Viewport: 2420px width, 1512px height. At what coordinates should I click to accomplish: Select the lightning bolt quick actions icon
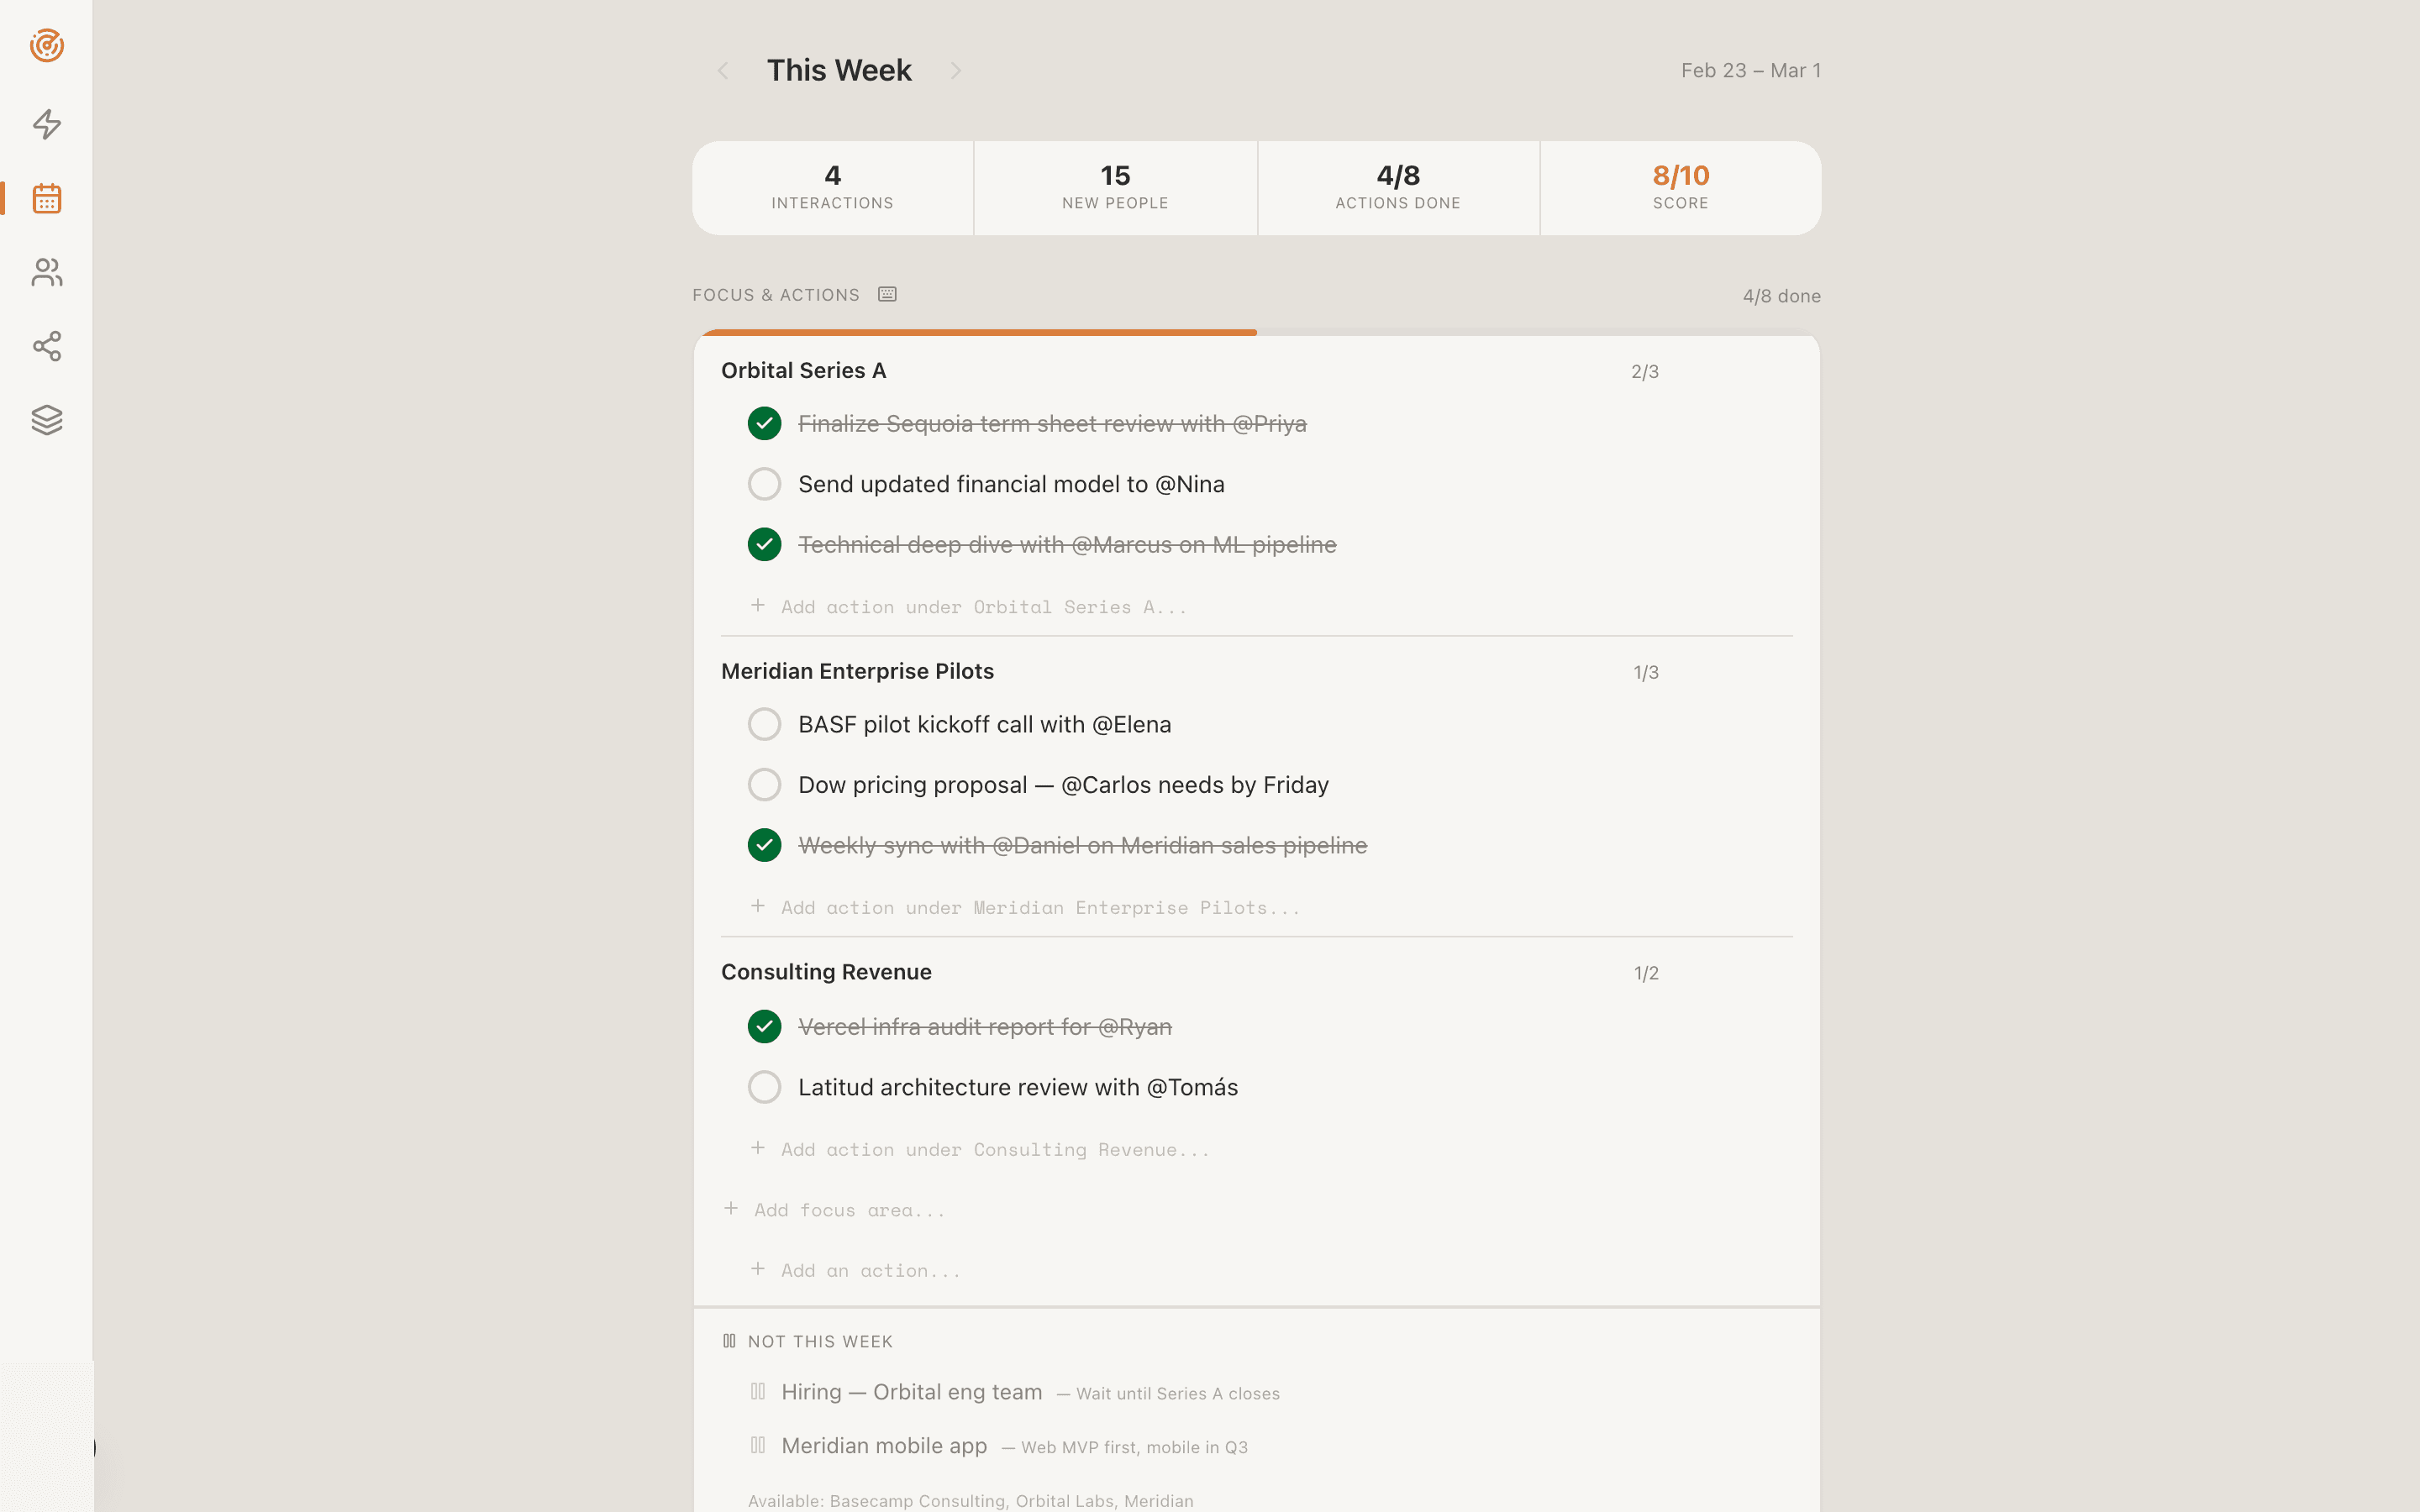[x=46, y=125]
